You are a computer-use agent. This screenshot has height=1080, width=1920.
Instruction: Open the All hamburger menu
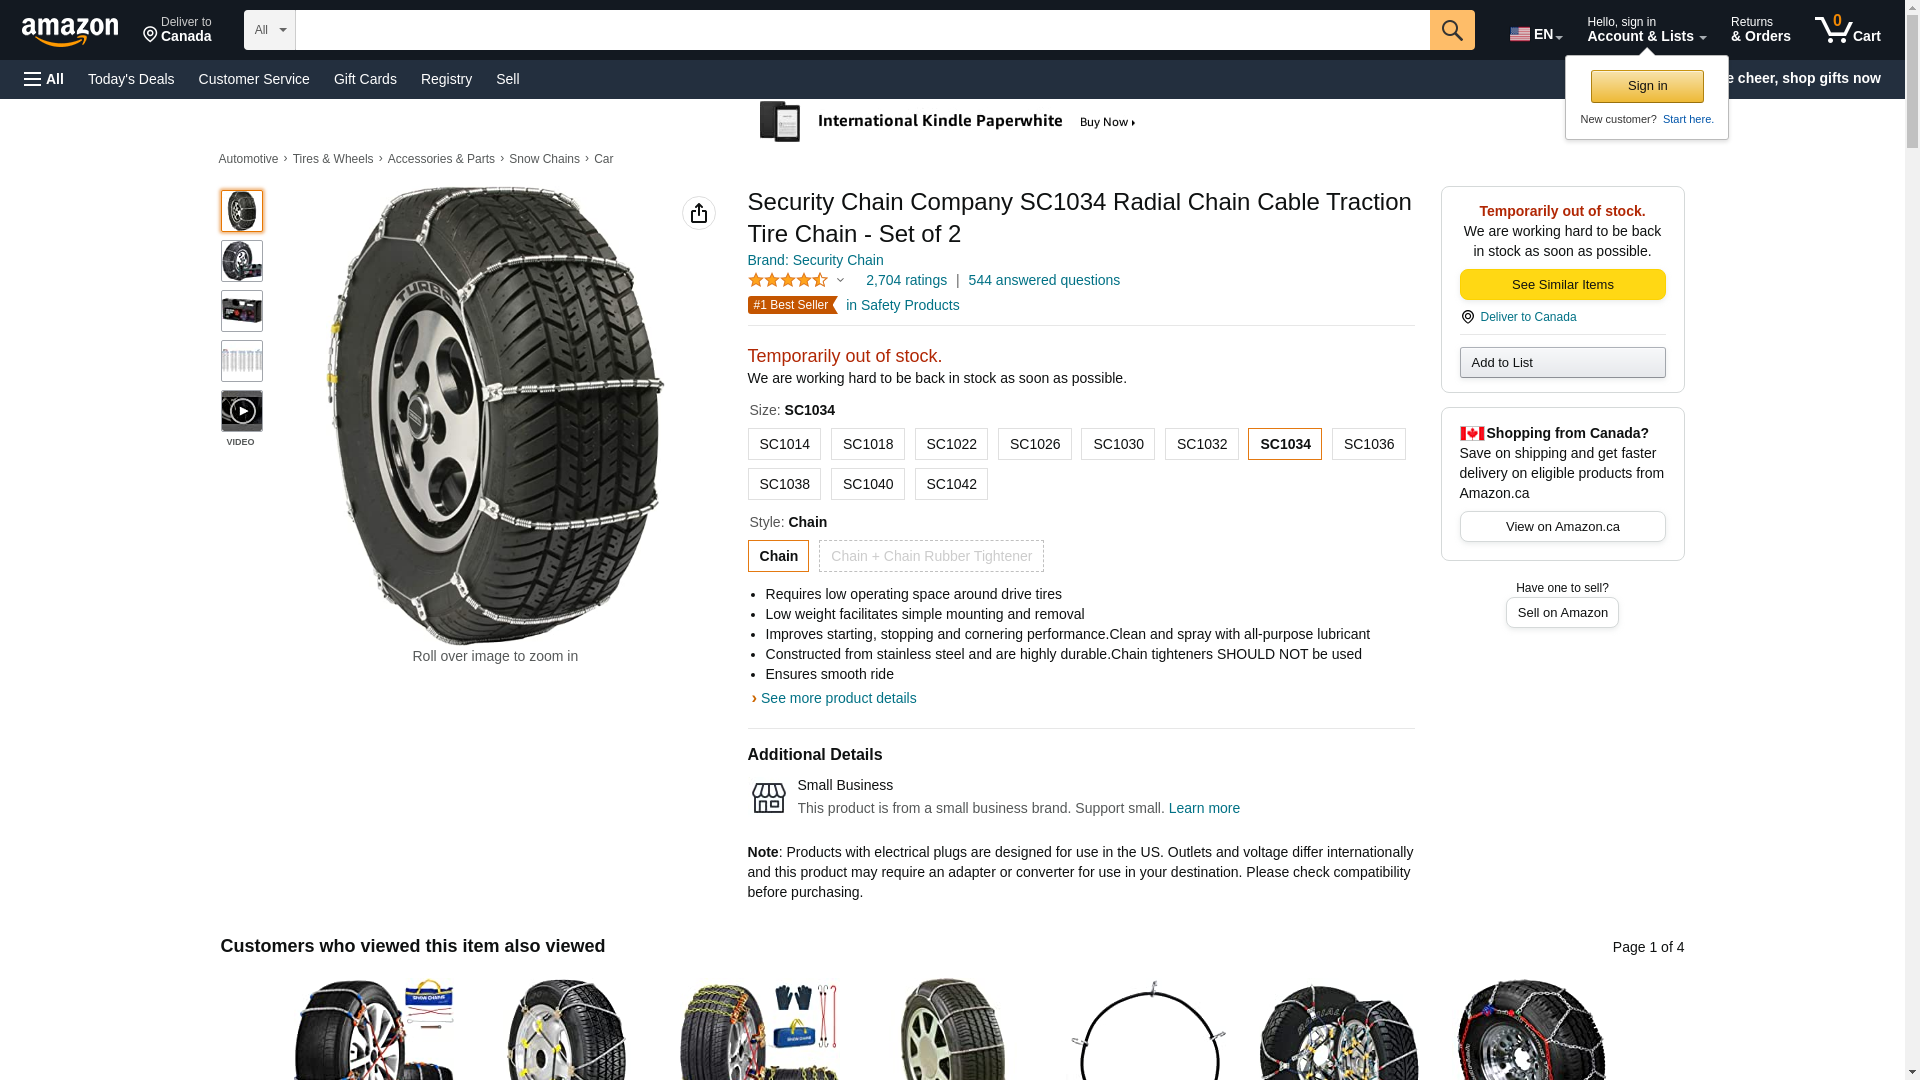pyautogui.click(x=44, y=79)
